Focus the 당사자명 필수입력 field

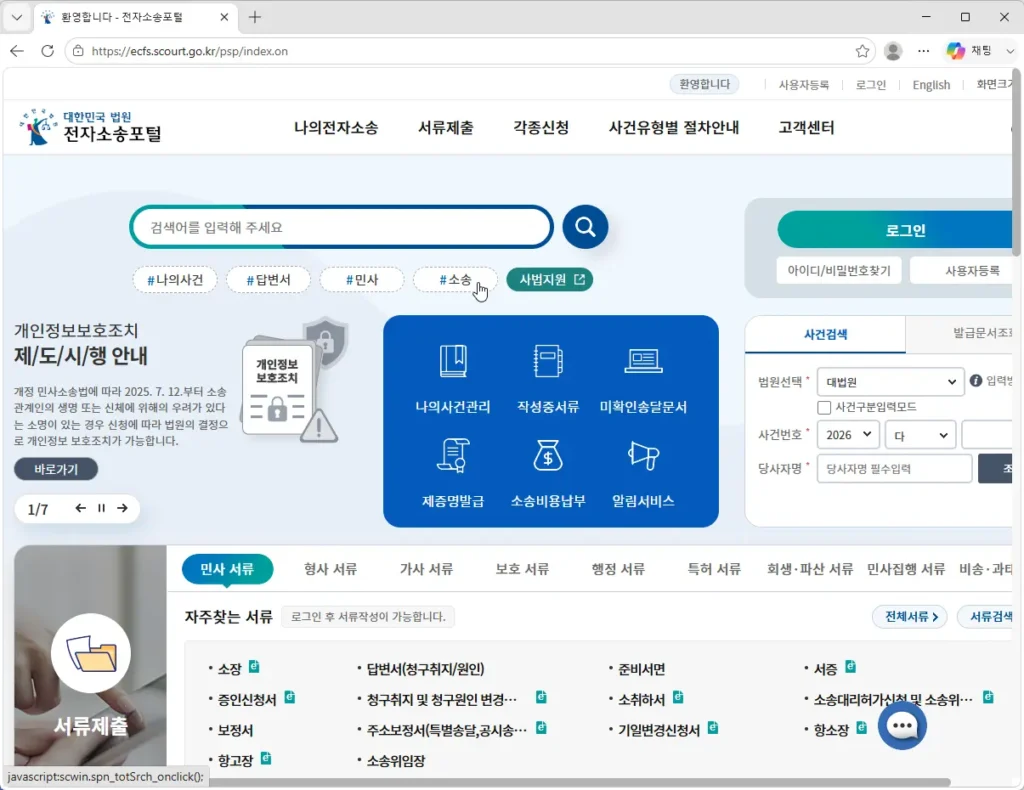(894, 469)
